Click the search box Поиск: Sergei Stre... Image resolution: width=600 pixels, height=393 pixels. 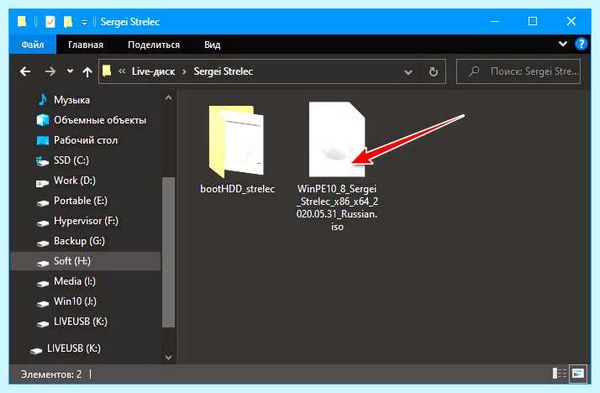click(x=518, y=72)
